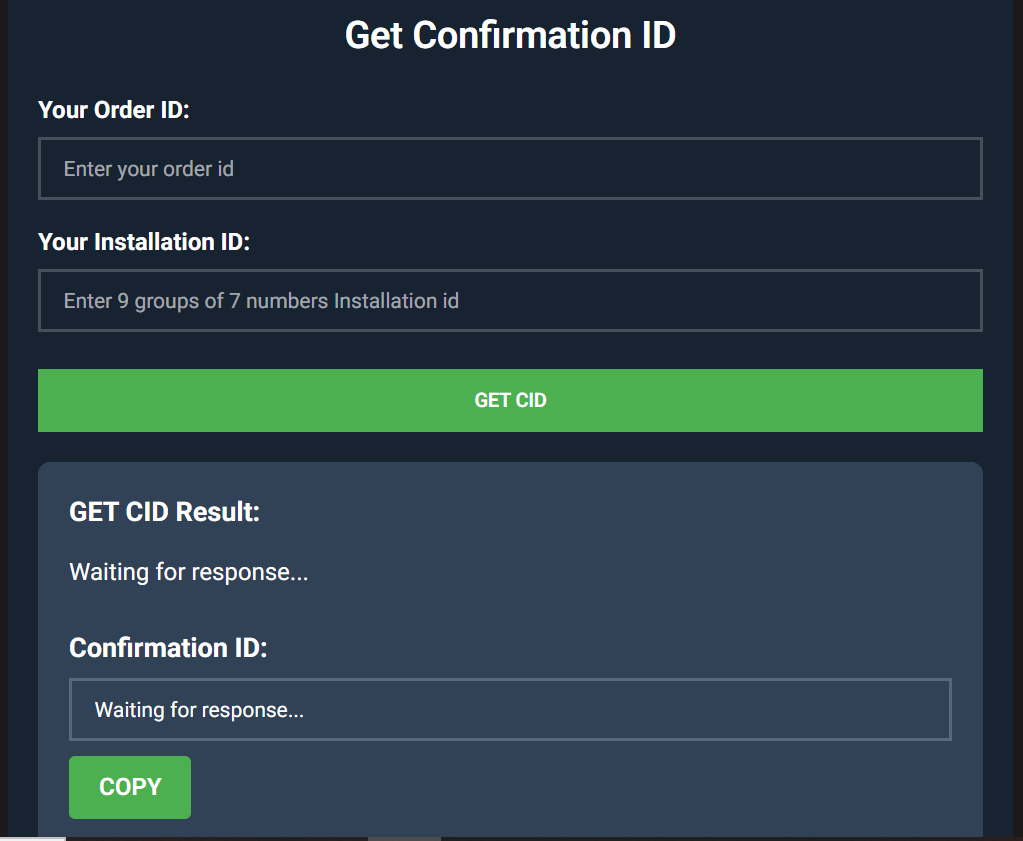Select the Confirmation ID output box
The image size is (1023, 841).
tap(510, 710)
